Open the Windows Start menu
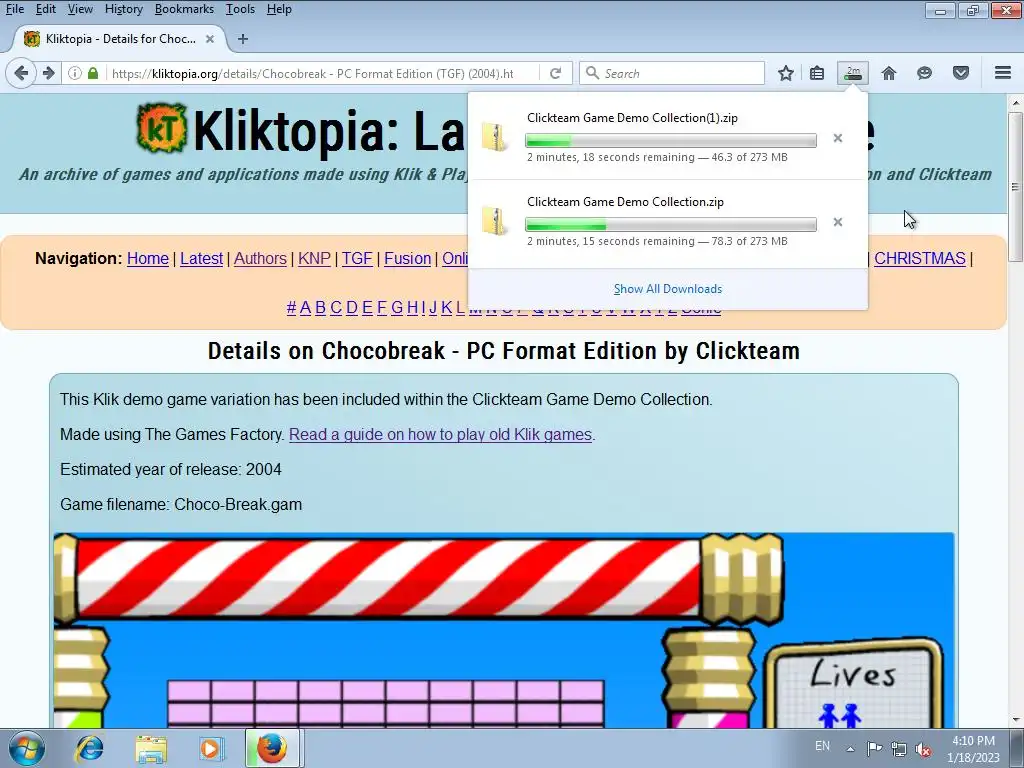The image size is (1024, 768). [x=27, y=748]
